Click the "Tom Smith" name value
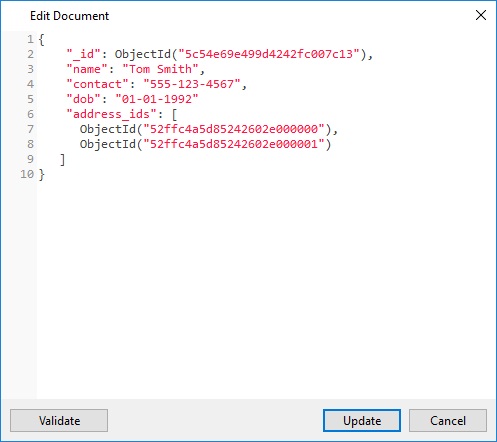The image size is (497, 442). point(161,69)
